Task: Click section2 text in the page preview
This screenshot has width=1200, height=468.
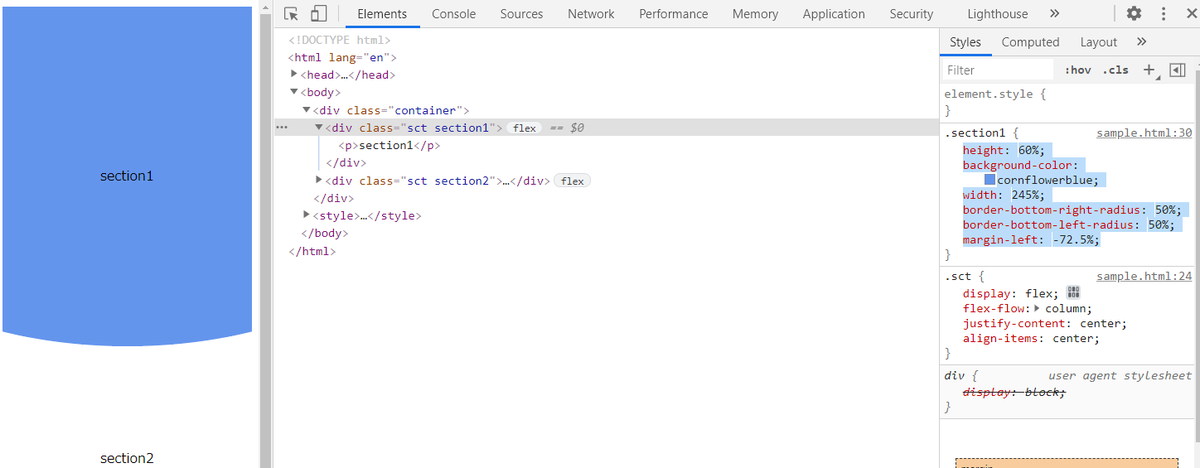Action: coord(127,458)
